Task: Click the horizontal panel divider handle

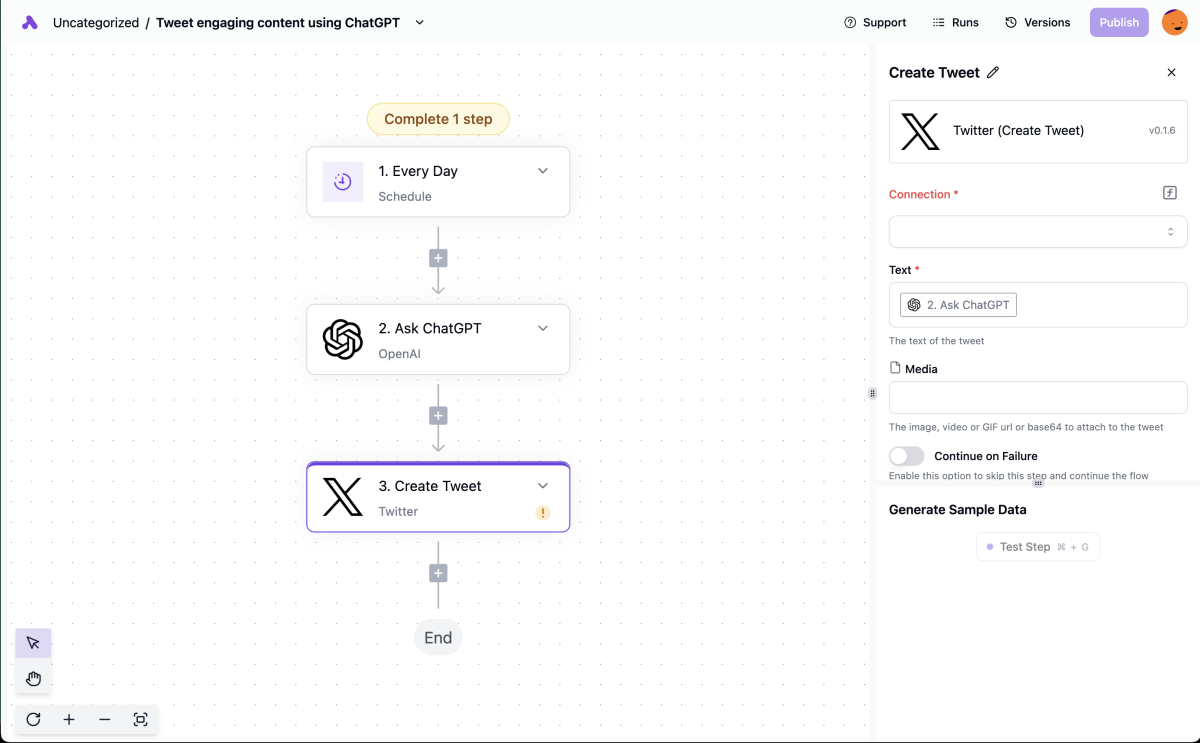Action: (x=1038, y=483)
